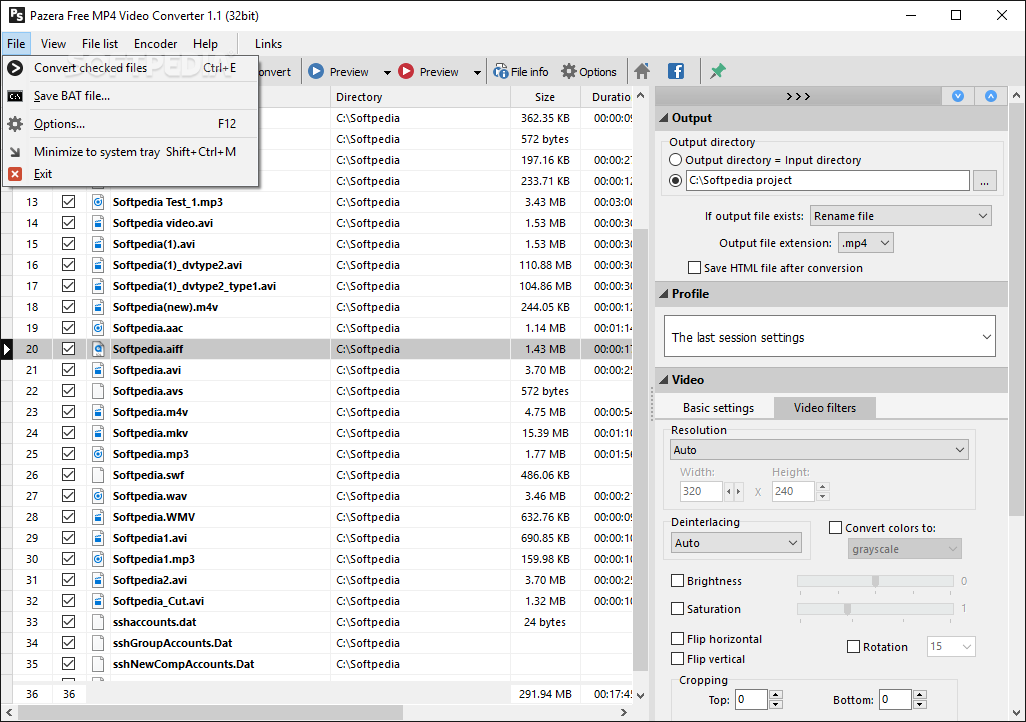The width and height of the screenshot is (1026, 722).
Task: Click the Save BAT file console icon
Action: [15, 96]
